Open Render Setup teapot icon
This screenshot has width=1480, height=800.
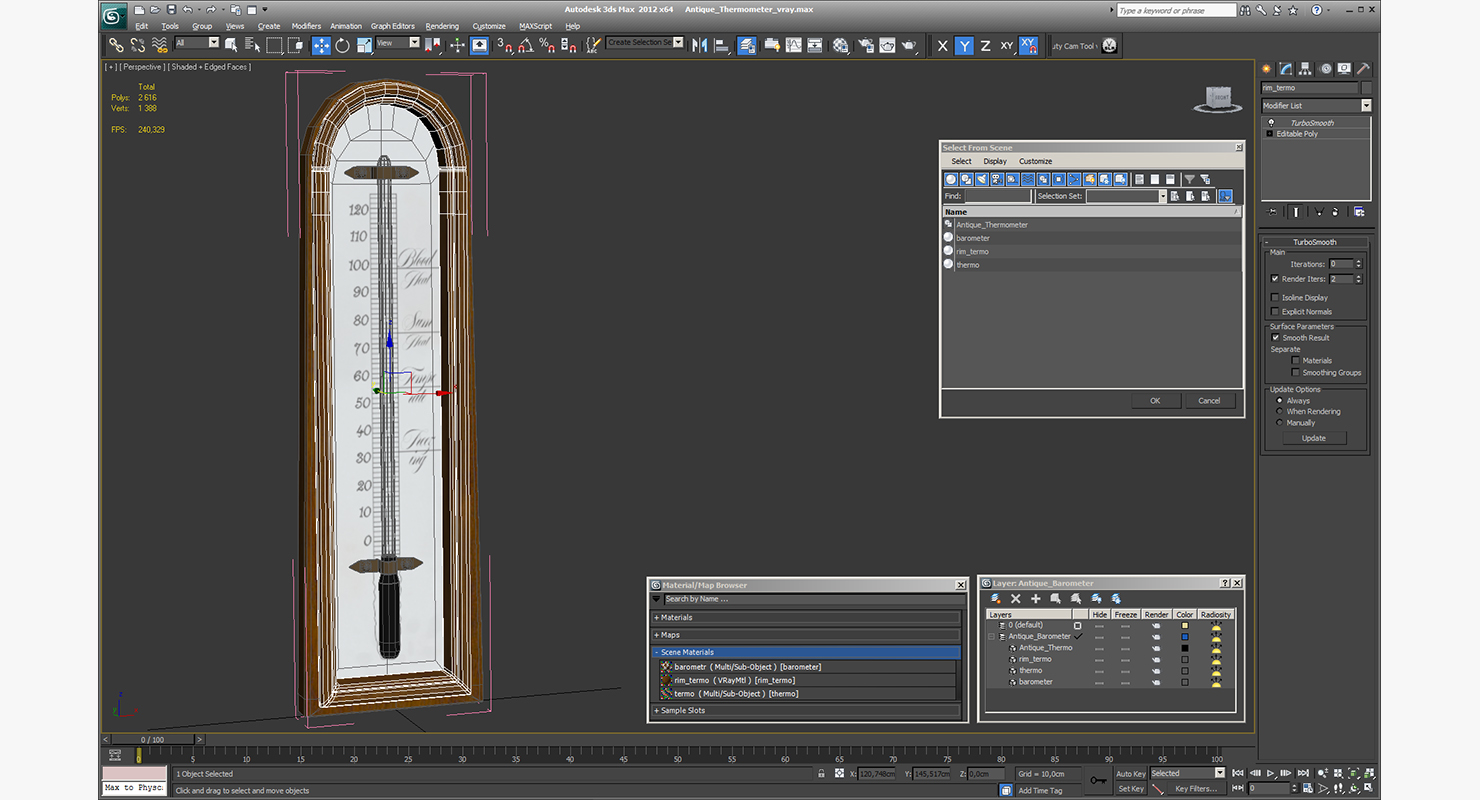[864, 45]
